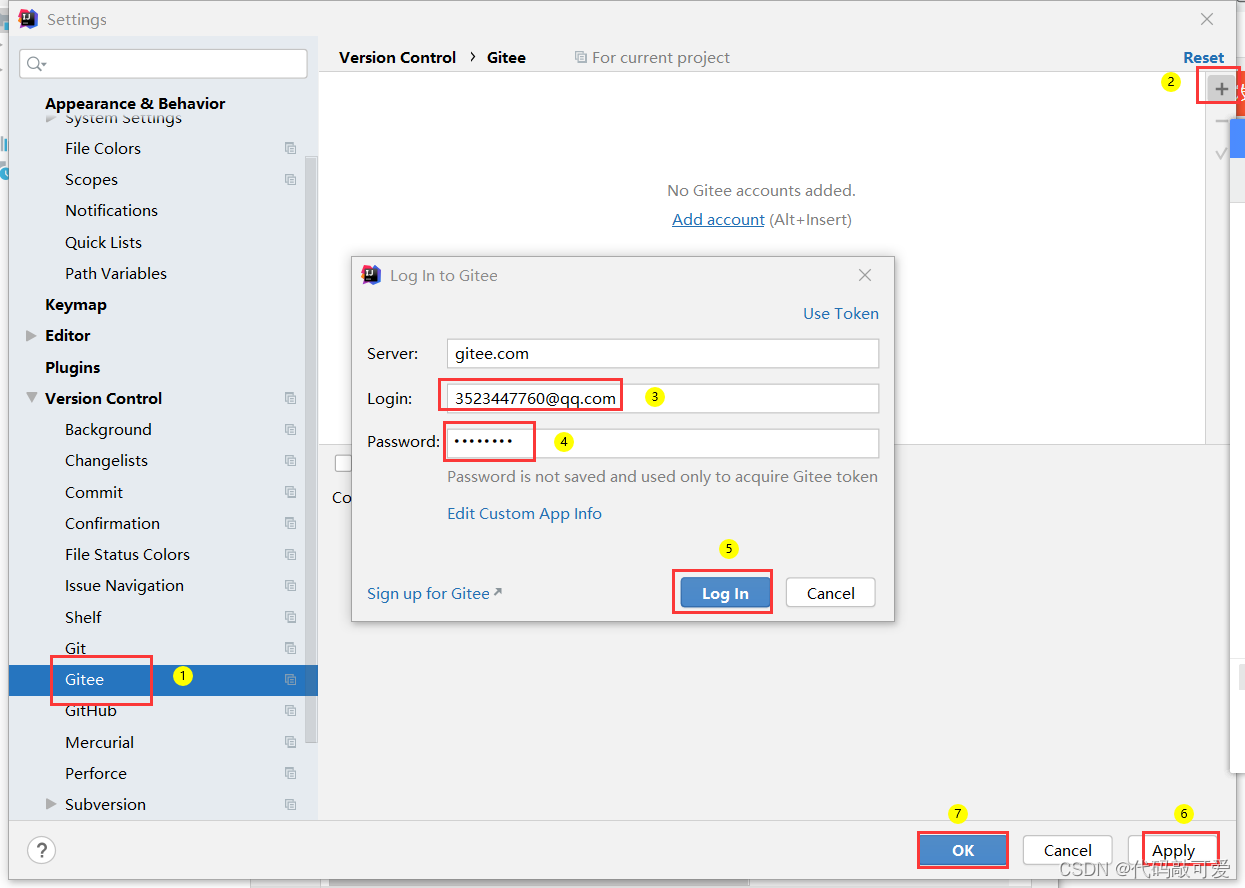Open Path Variables settings page
This screenshot has width=1245, height=888.
[116, 273]
